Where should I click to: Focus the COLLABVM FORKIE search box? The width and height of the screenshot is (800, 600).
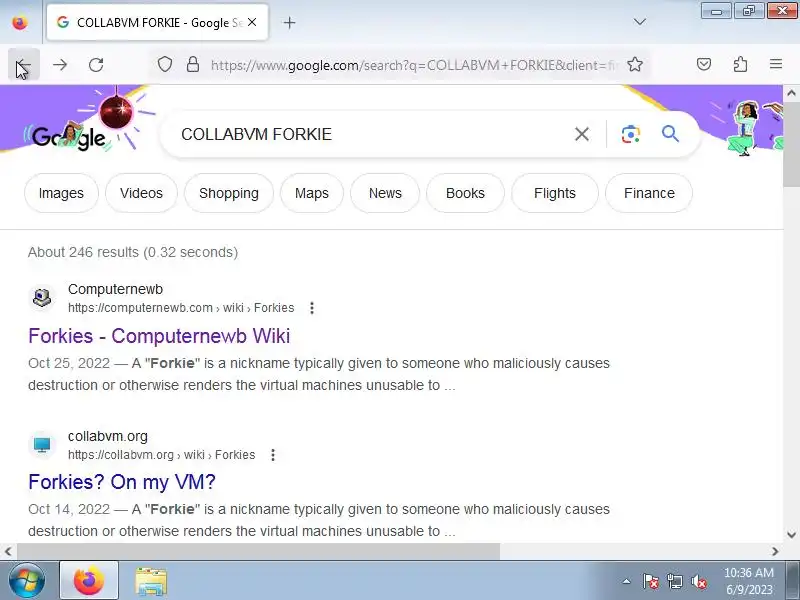[372, 134]
